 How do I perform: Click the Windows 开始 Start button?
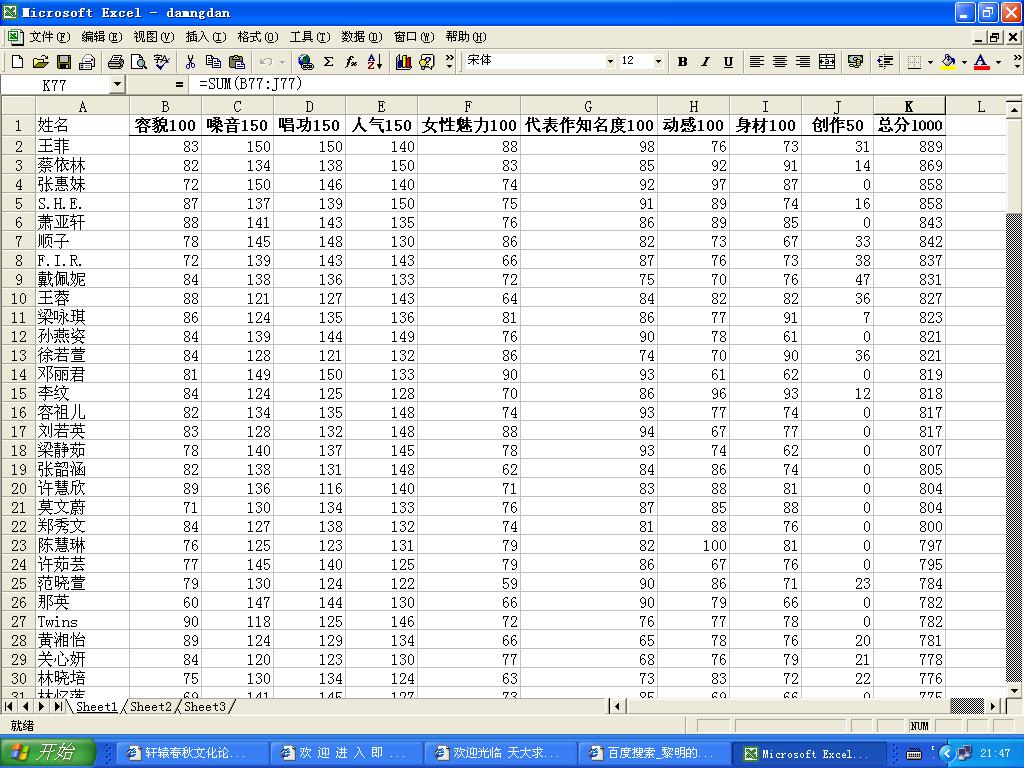(x=48, y=753)
